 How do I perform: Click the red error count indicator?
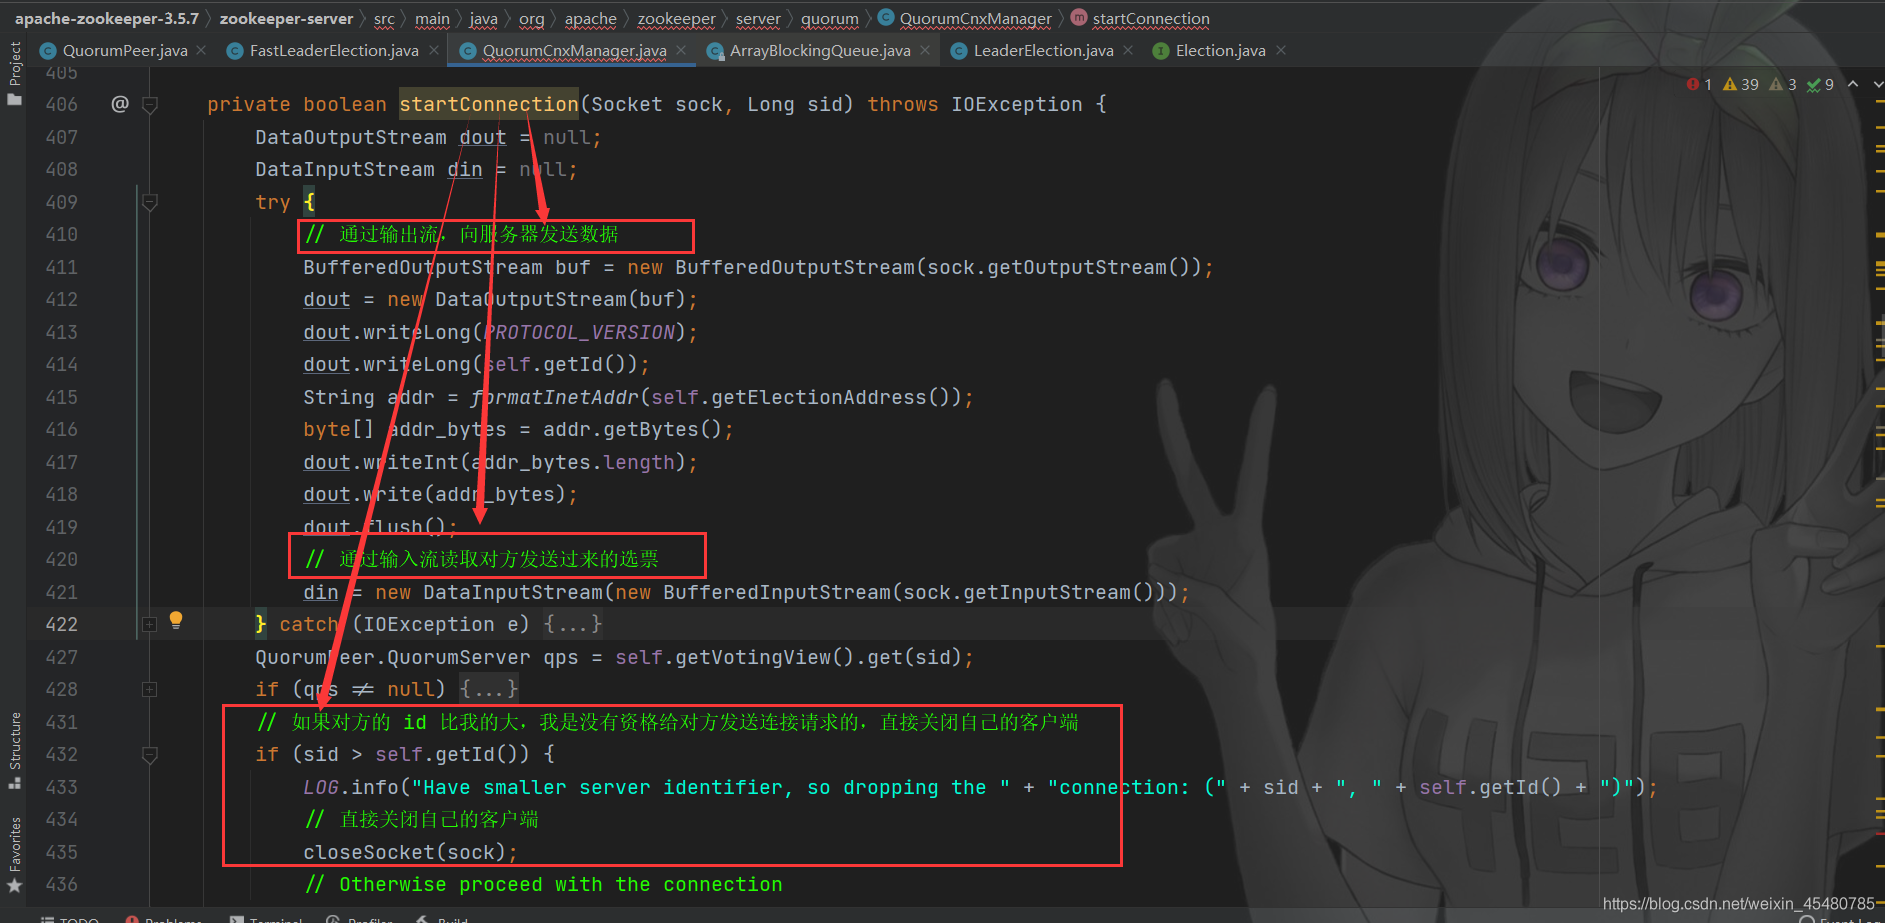1699,85
